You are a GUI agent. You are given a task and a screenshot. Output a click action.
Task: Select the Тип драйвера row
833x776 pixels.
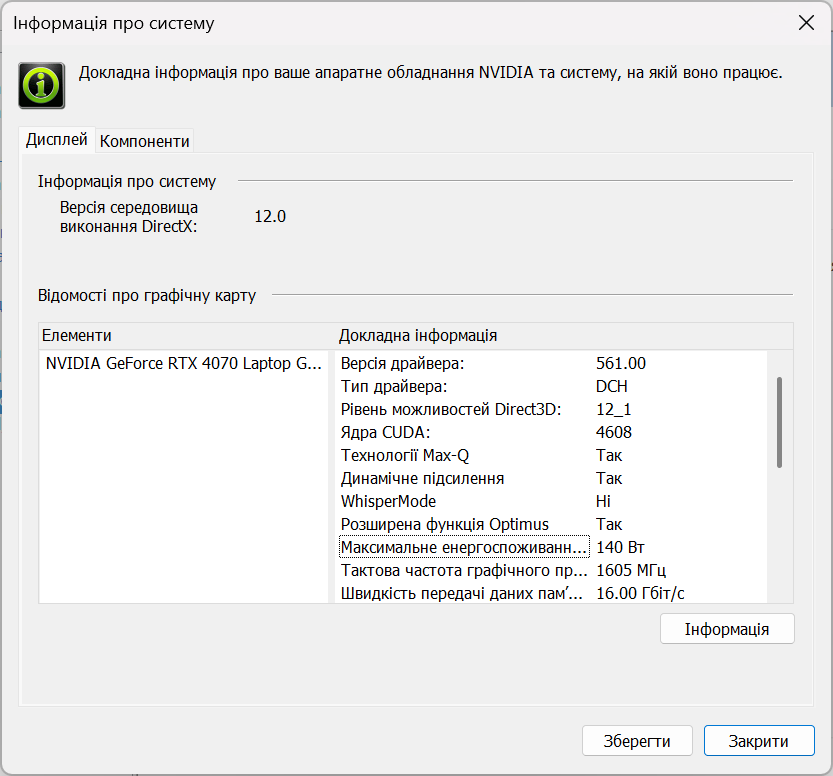553,386
